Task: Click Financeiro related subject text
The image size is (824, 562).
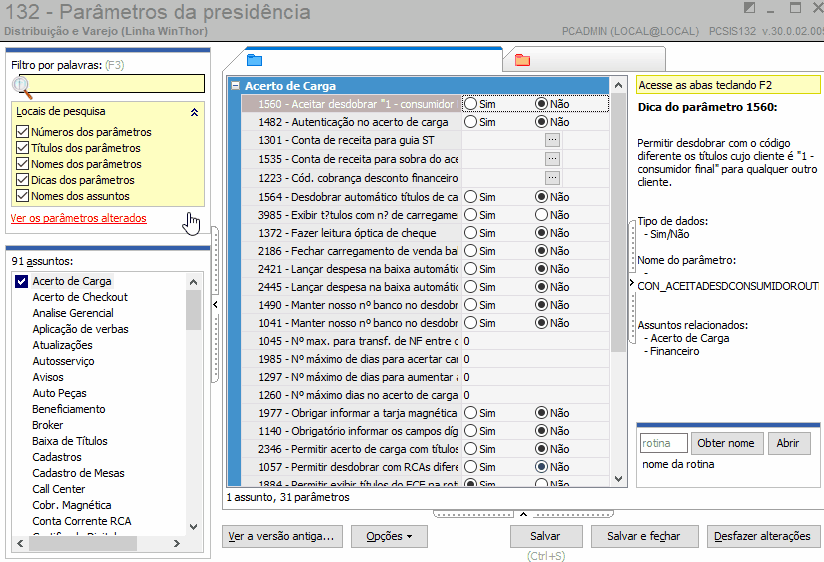Action: coord(674,351)
